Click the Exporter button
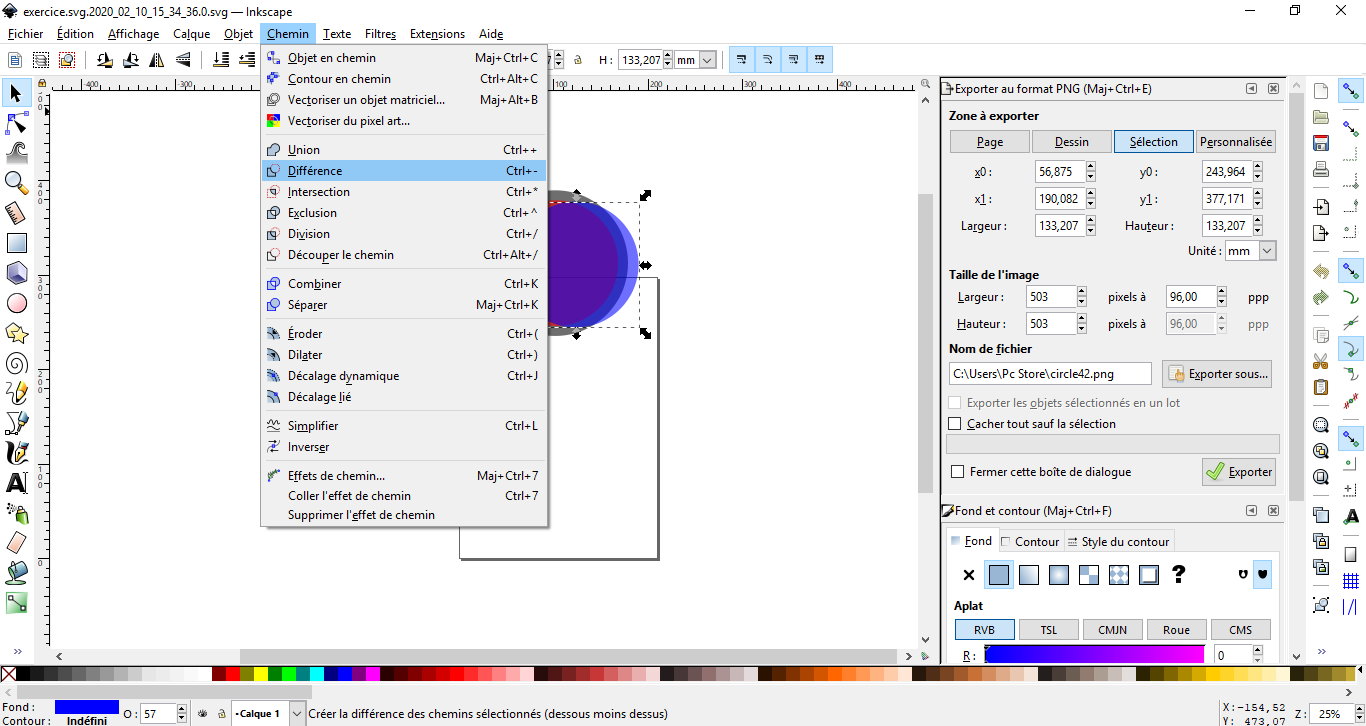 pos(1239,472)
